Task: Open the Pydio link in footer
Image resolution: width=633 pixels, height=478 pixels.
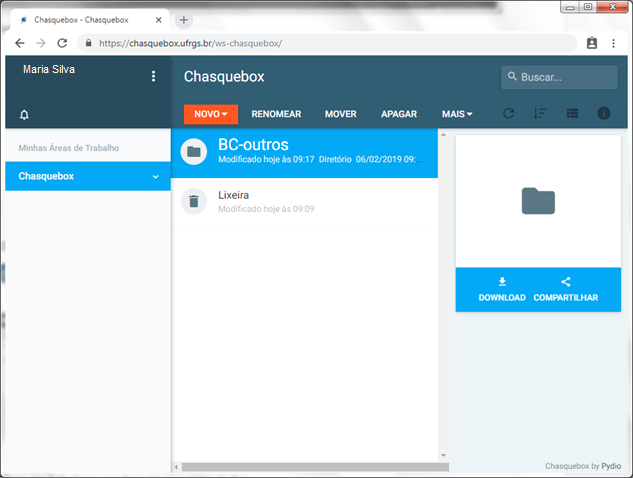Action: coord(611,466)
